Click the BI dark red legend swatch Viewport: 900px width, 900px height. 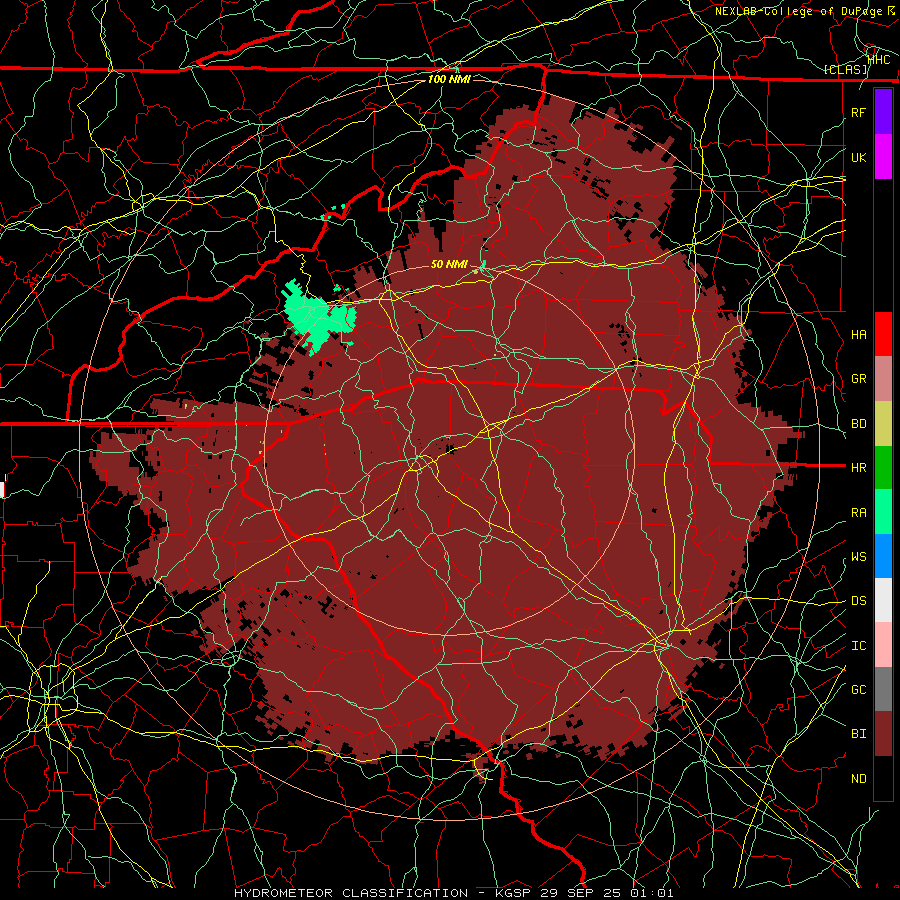click(883, 734)
